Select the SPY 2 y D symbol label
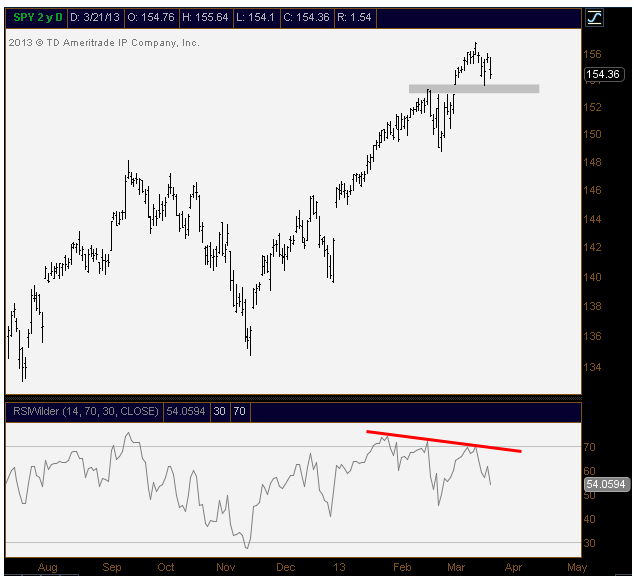Screen dimensions: 634x586 pos(38,17)
